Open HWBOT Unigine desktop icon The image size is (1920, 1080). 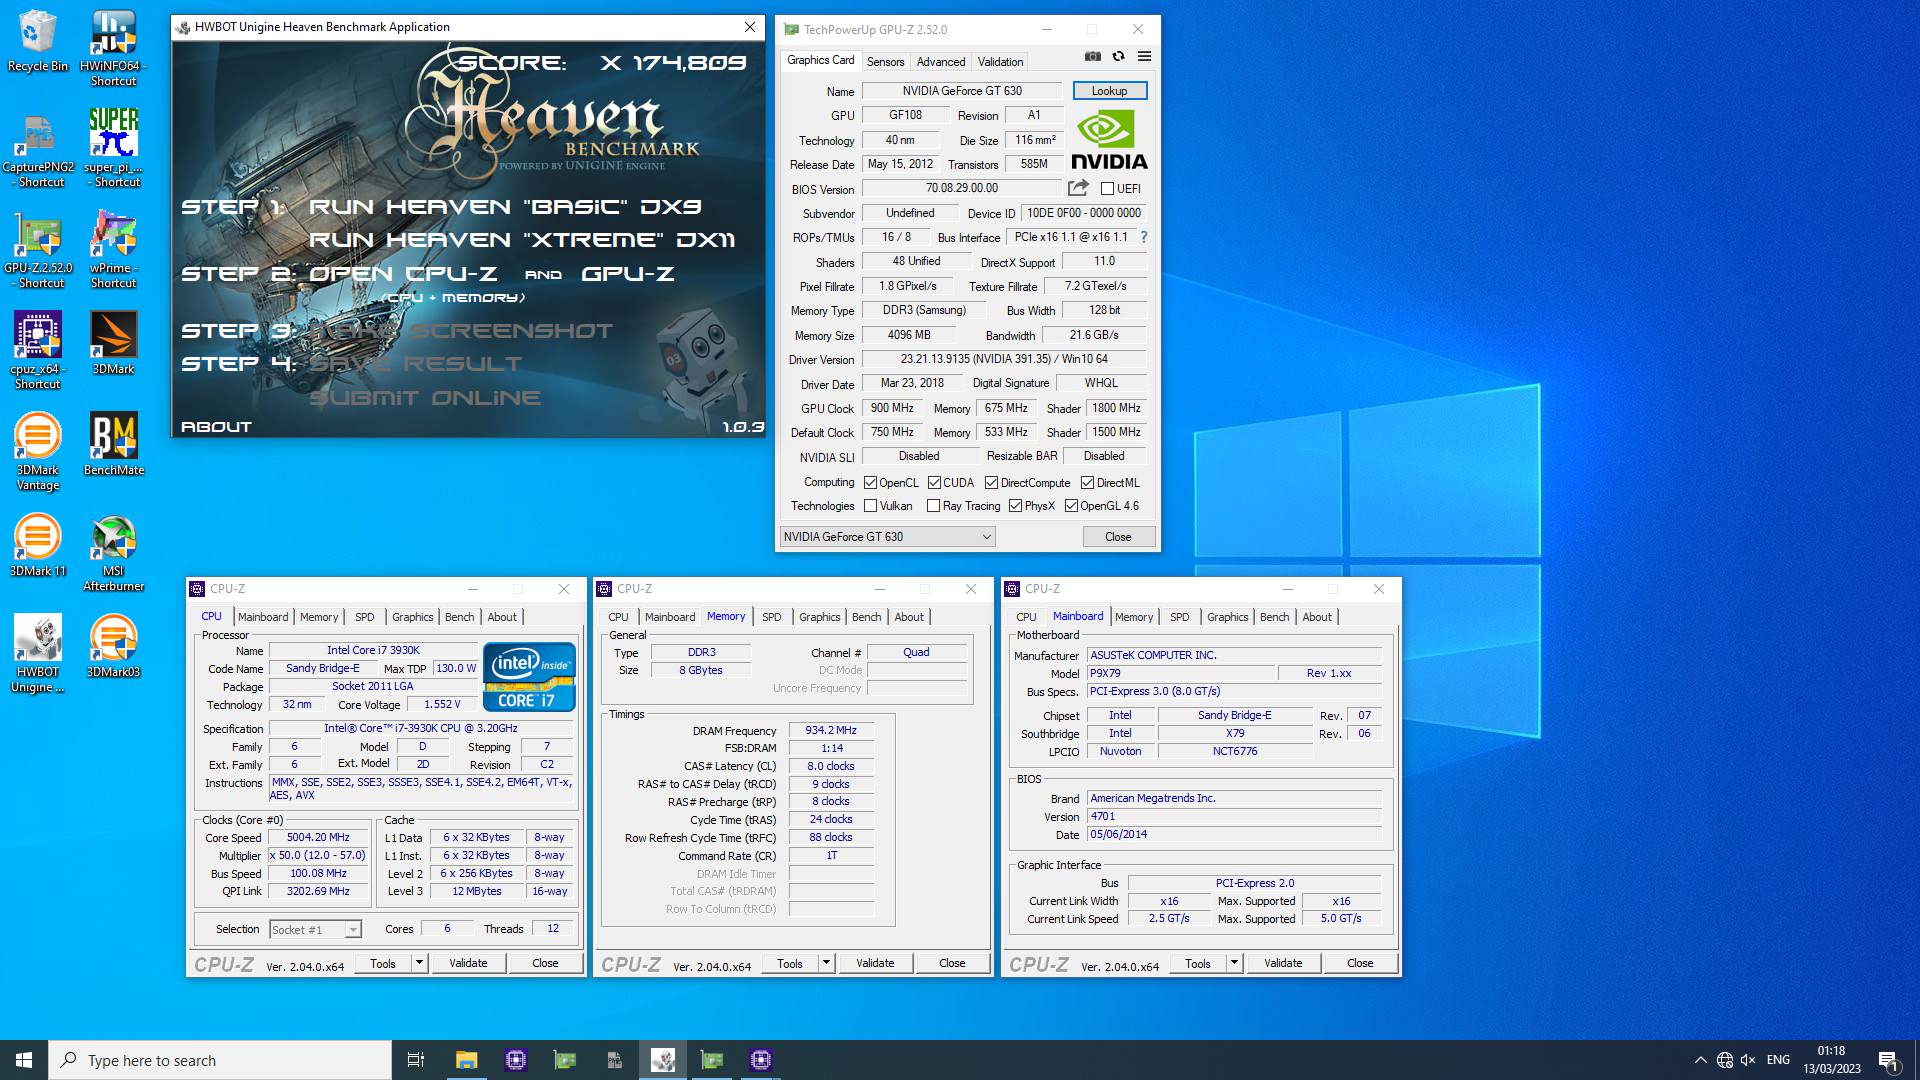[x=38, y=654]
